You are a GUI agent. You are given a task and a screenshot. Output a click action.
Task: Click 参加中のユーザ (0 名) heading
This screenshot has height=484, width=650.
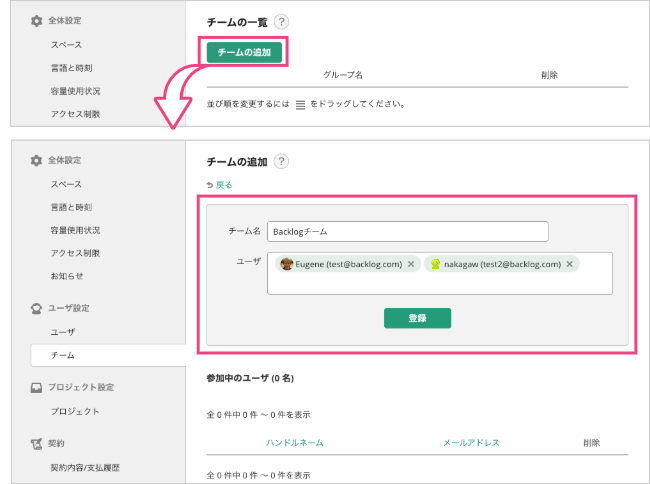pyautogui.click(x=250, y=378)
